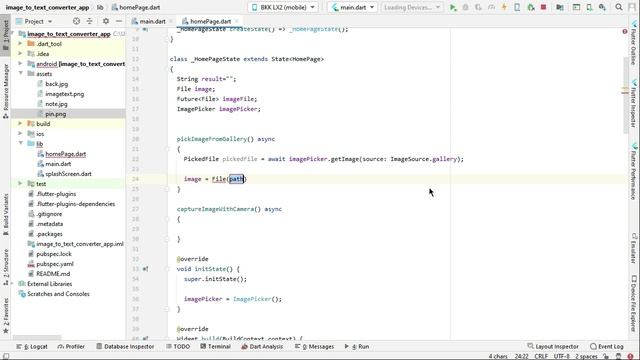The height and width of the screenshot is (360, 640).
Task: Open the Profiler tool window
Action: coord(71,347)
